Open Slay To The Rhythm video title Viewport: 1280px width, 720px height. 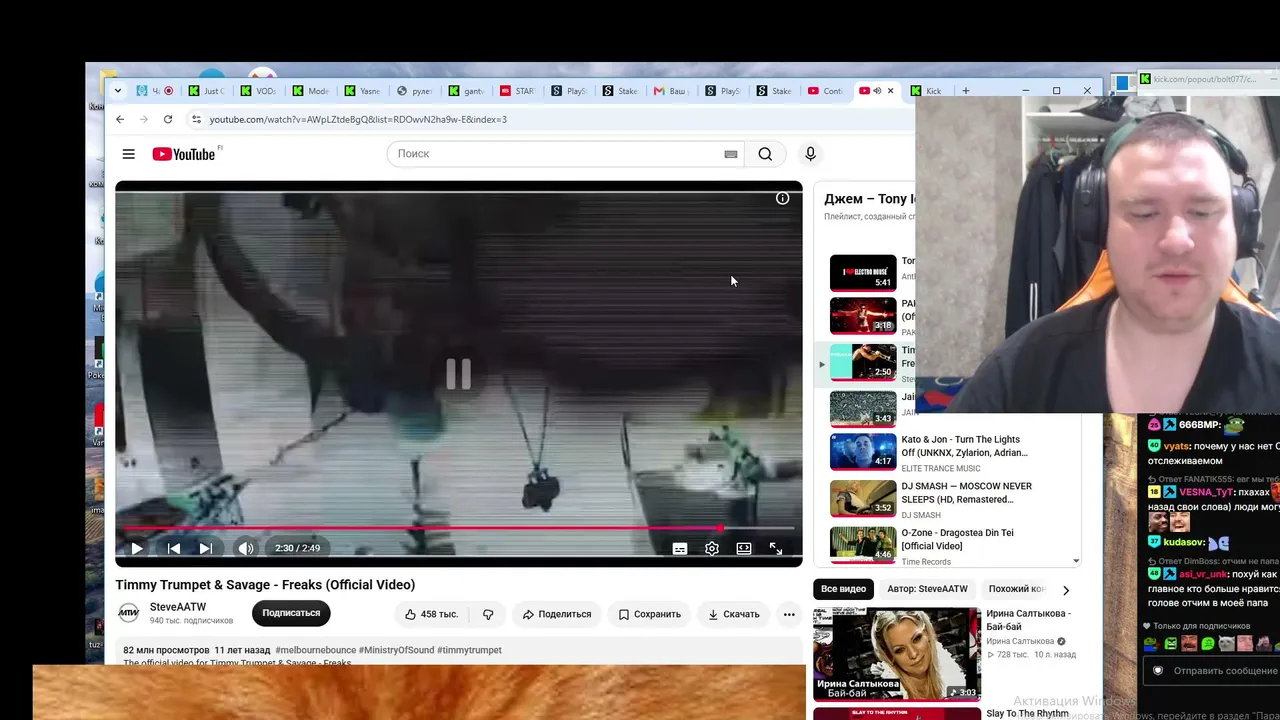point(1027,714)
